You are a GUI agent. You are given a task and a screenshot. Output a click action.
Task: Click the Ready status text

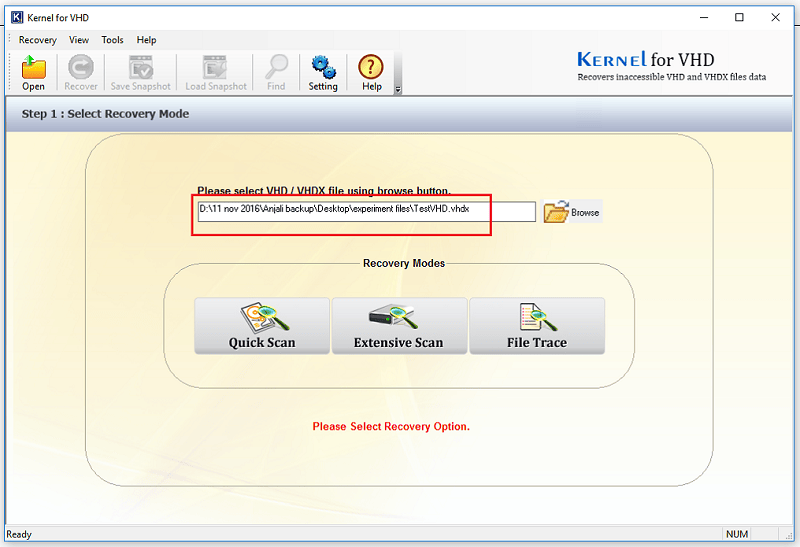(x=19, y=534)
